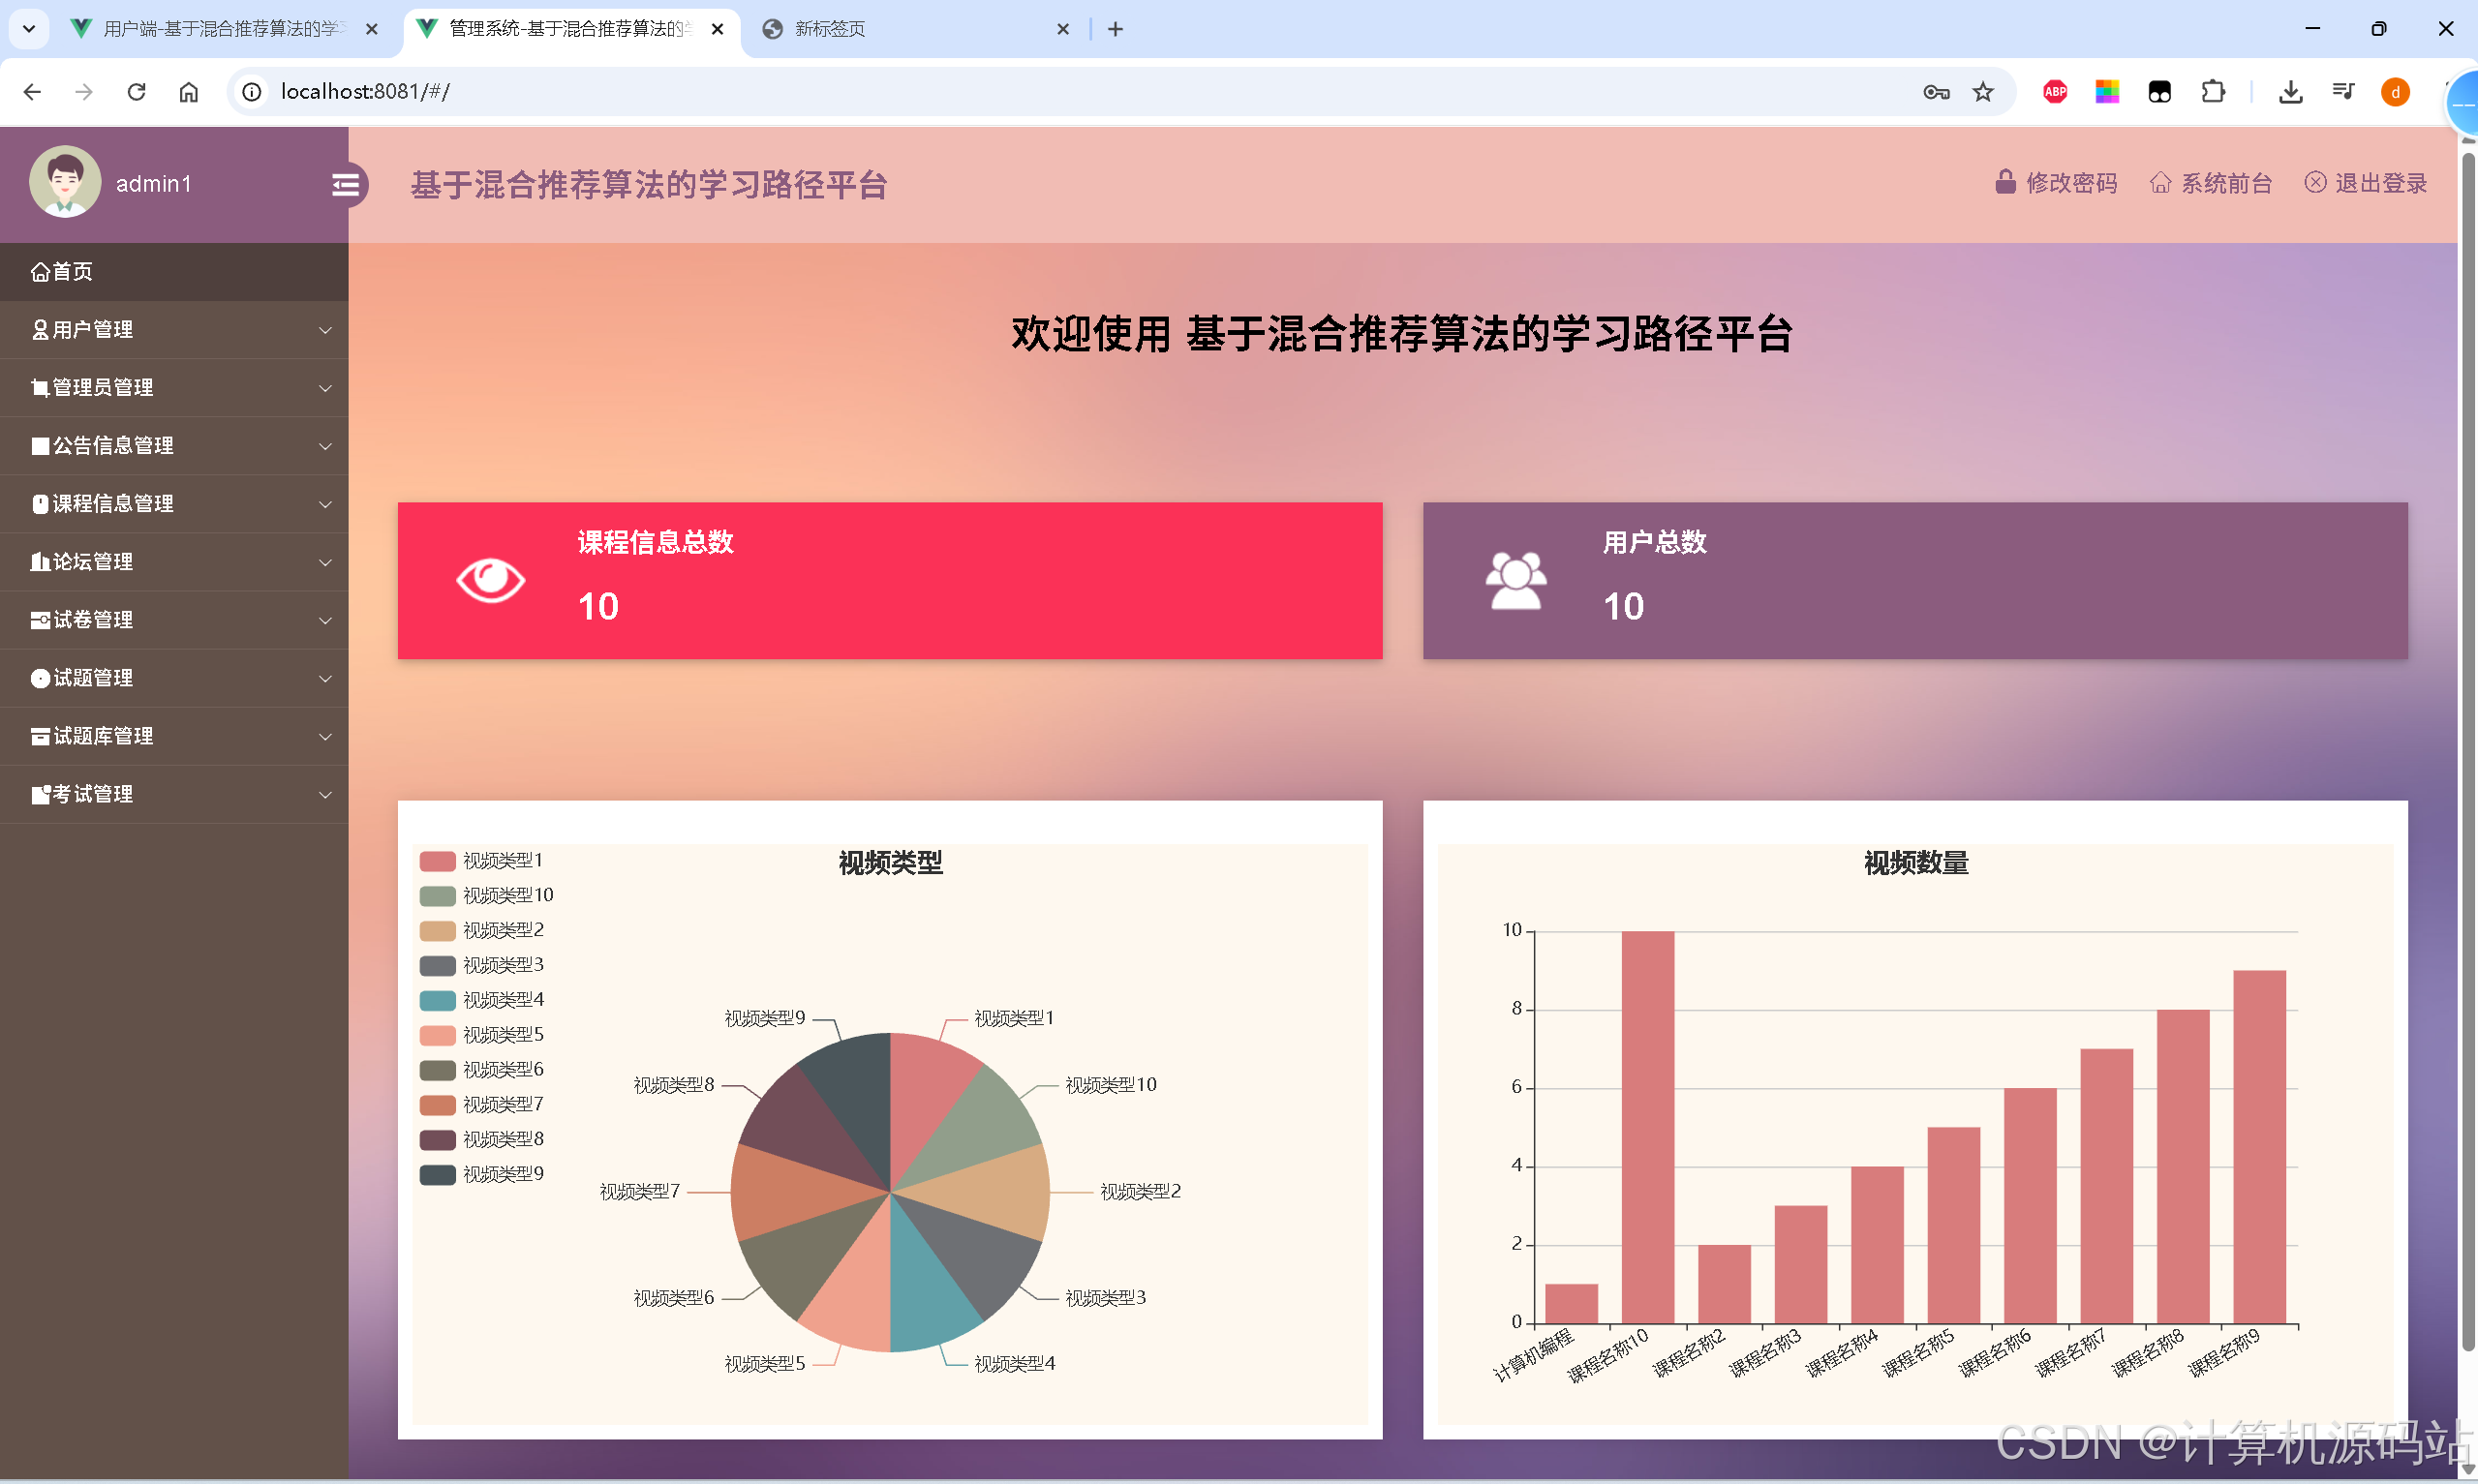Click the eye icon on 课程信息总数 card
This screenshot has width=2478, height=1484.
(x=490, y=580)
